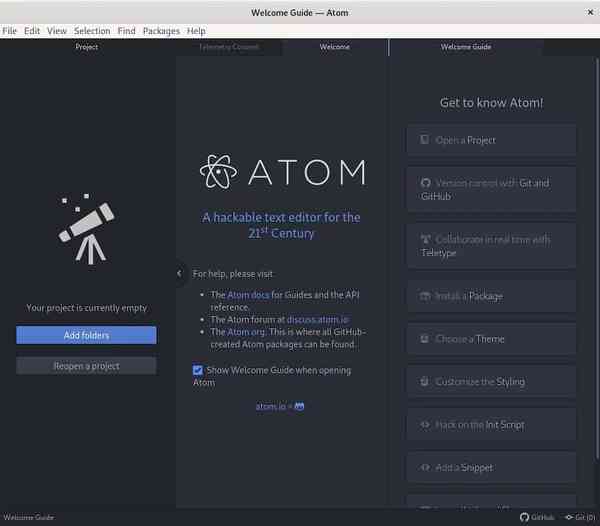The width and height of the screenshot is (600, 526).
Task: Visit the discuss.atom.io forum link
Action: tap(318, 319)
